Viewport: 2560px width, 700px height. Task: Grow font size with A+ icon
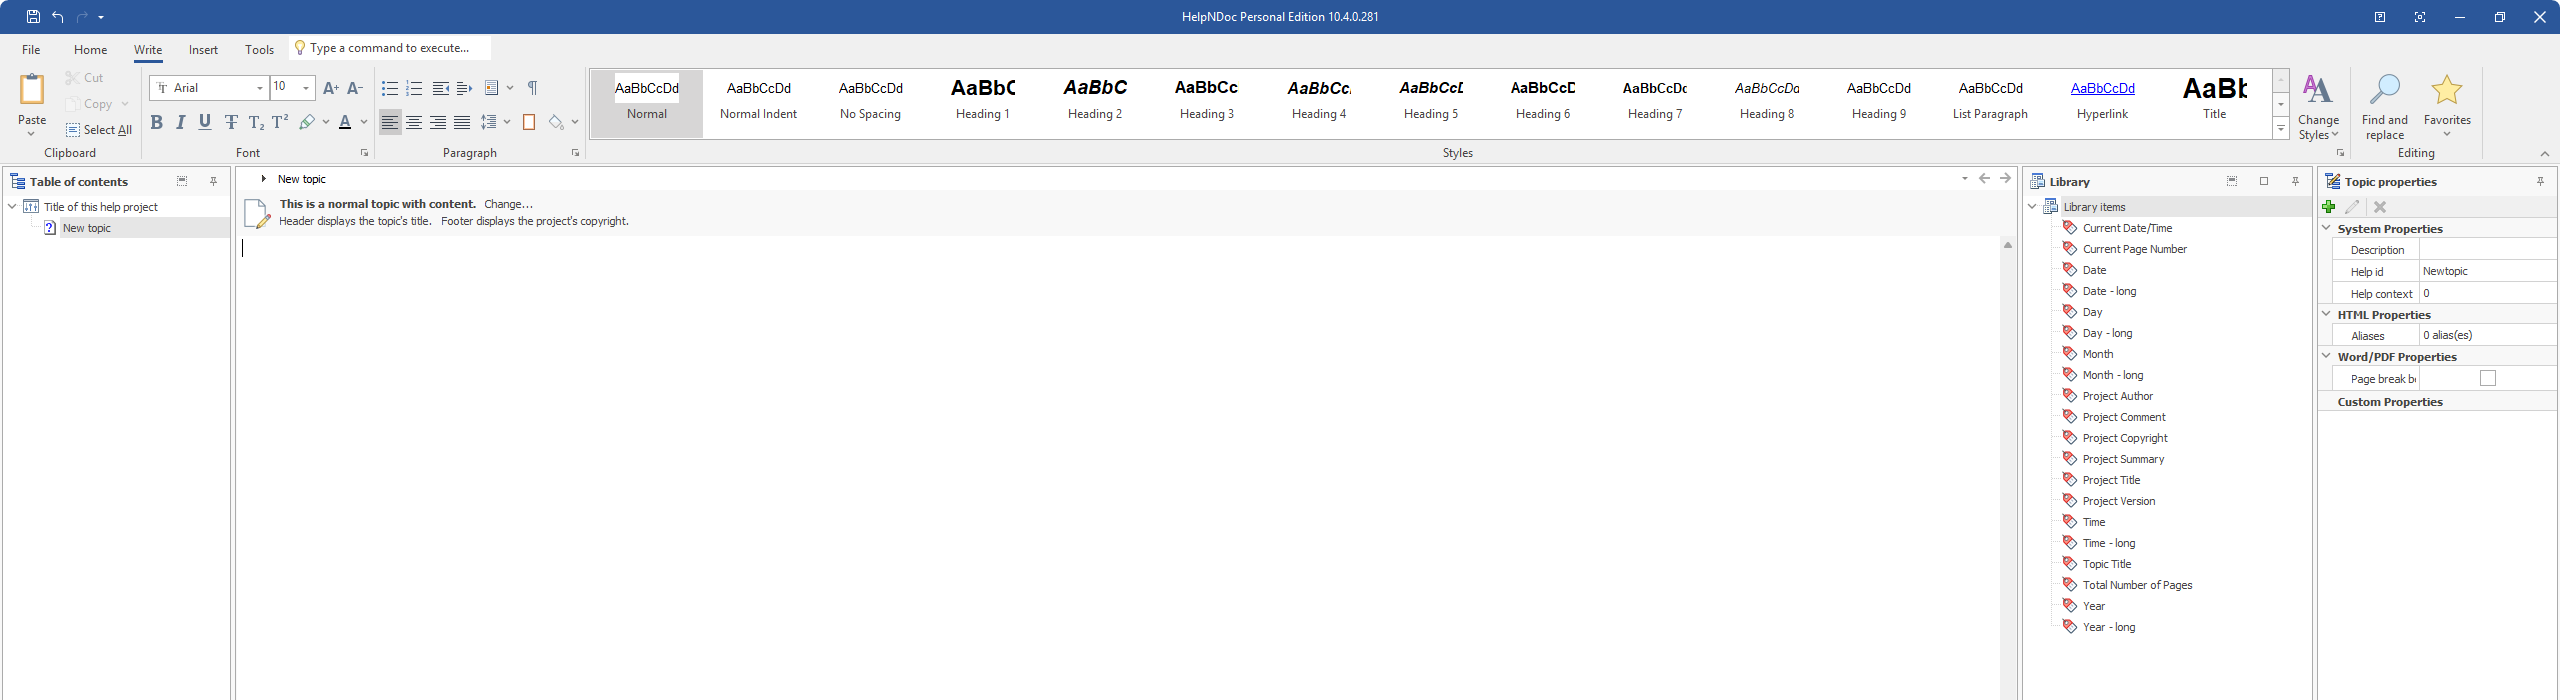(331, 88)
